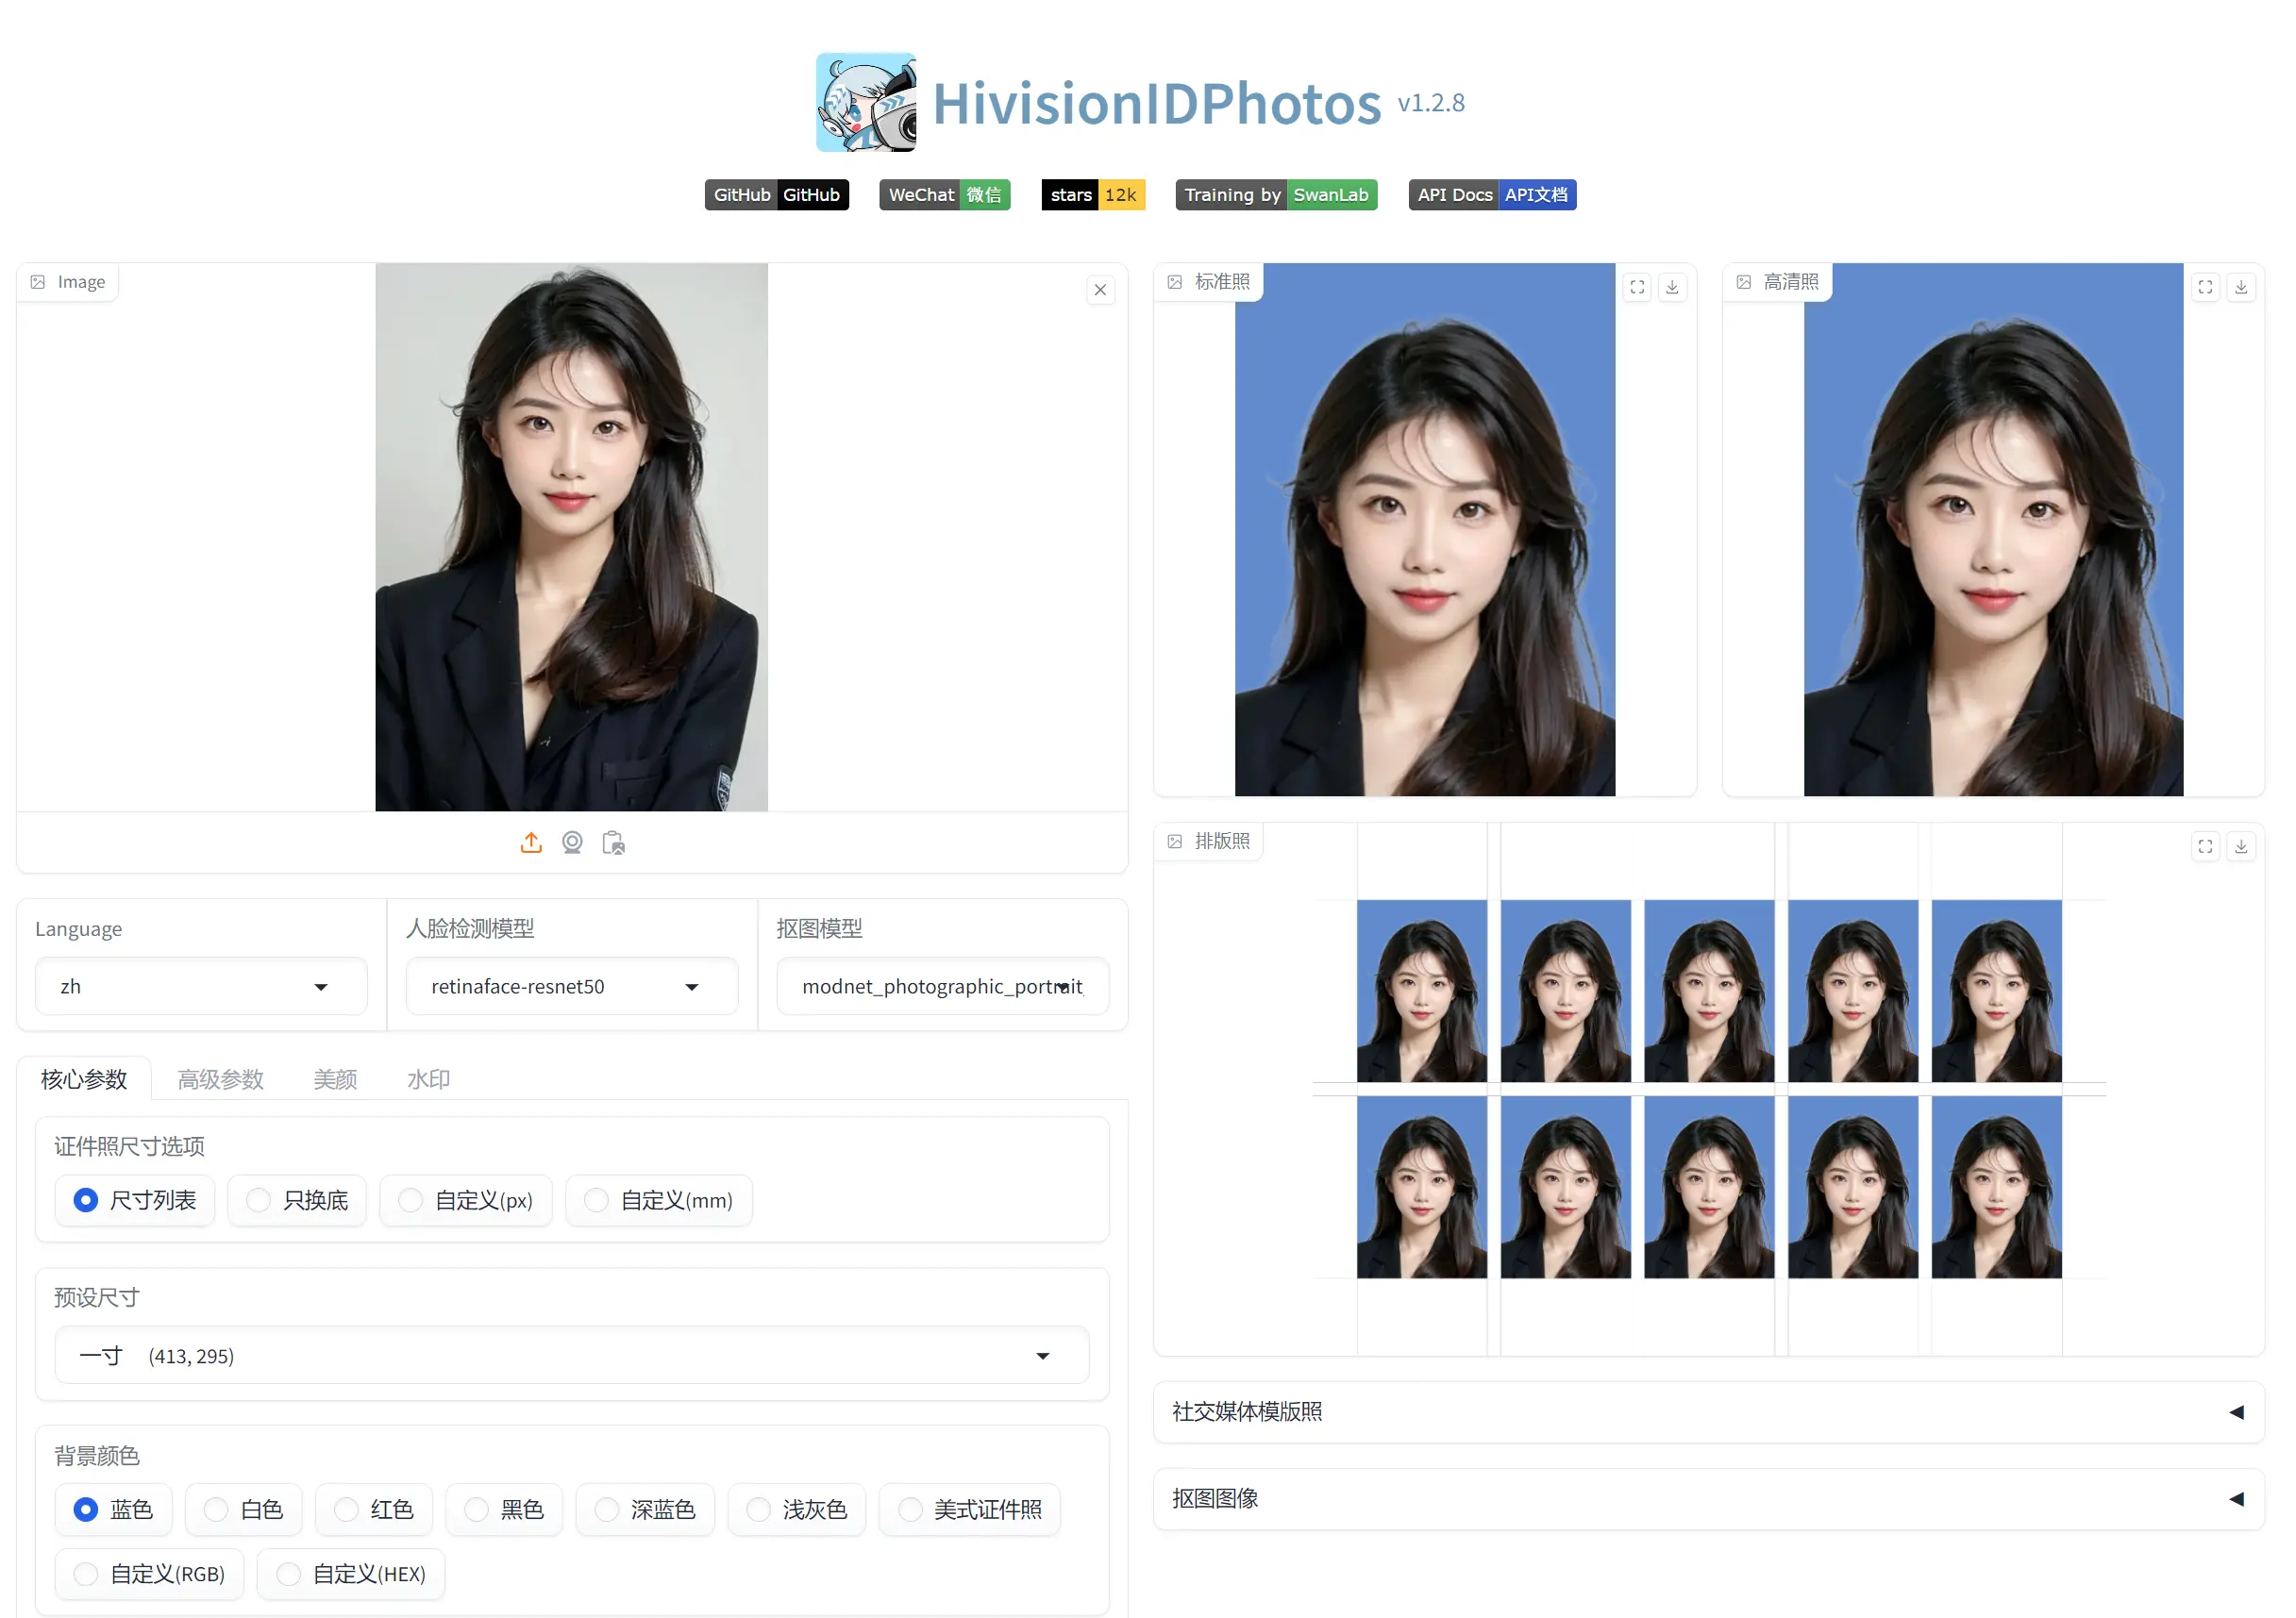This screenshot has height=1618, width=2296.
Task: Download the 排版照 layout photo sheet
Action: pyautogui.click(x=2242, y=846)
